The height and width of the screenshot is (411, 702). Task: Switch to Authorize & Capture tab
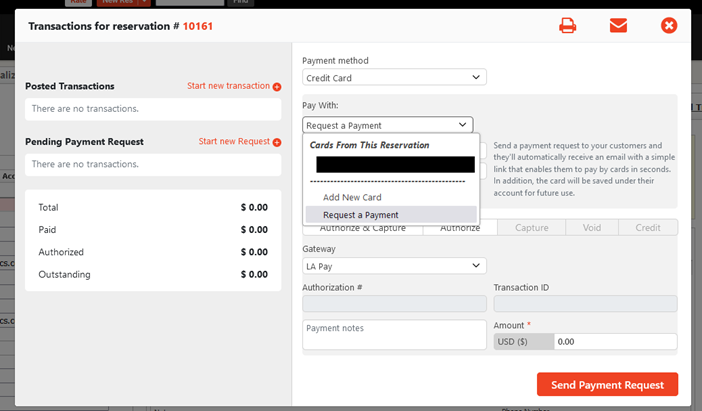[362, 228]
